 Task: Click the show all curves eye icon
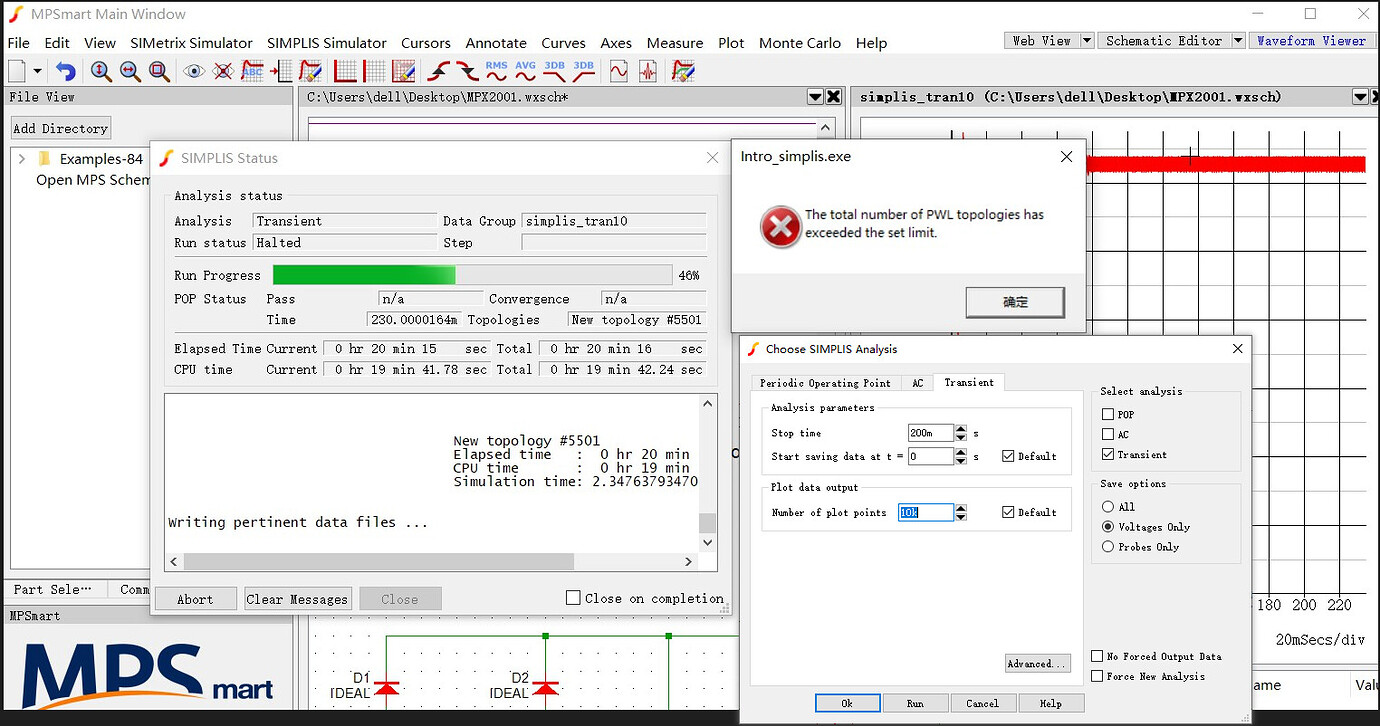point(194,71)
